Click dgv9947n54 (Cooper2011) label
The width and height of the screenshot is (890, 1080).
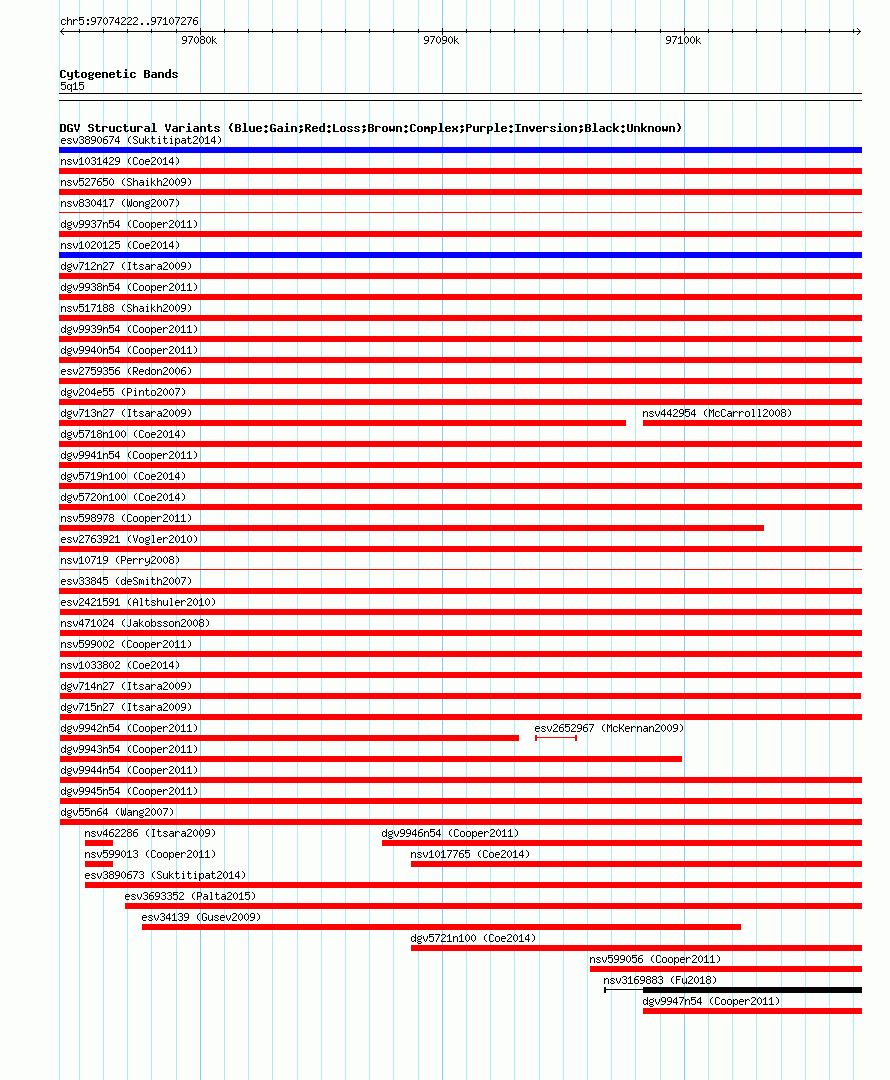(711, 1001)
